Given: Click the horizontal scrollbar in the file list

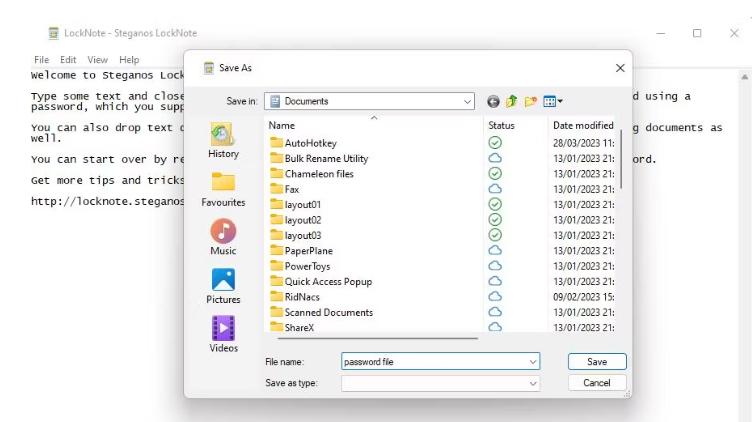Looking at the screenshot, I should click(378, 338).
